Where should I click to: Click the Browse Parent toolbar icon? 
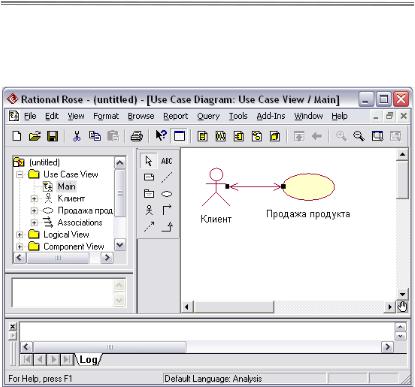coord(299,136)
